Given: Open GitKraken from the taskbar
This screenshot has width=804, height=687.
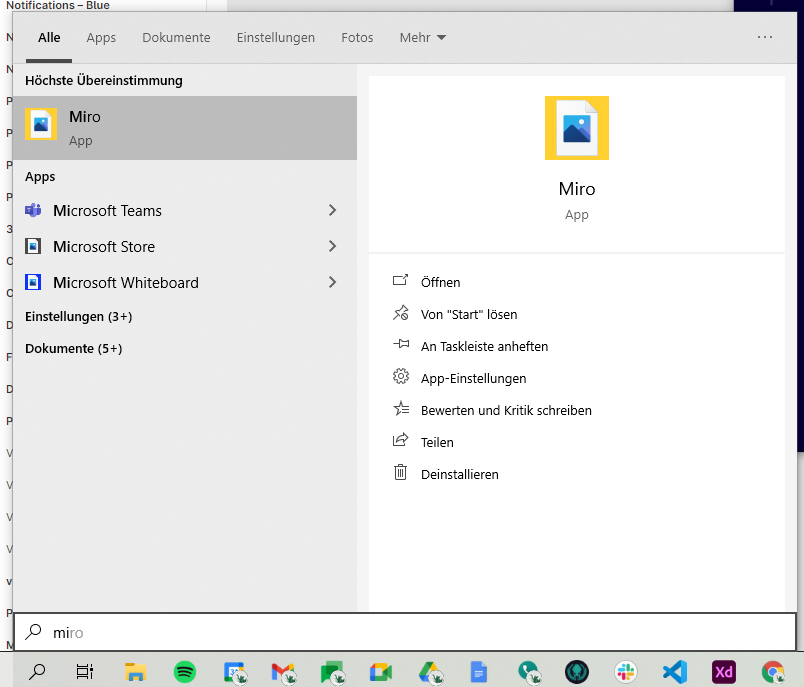Looking at the screenshot, I should [577, 672].
